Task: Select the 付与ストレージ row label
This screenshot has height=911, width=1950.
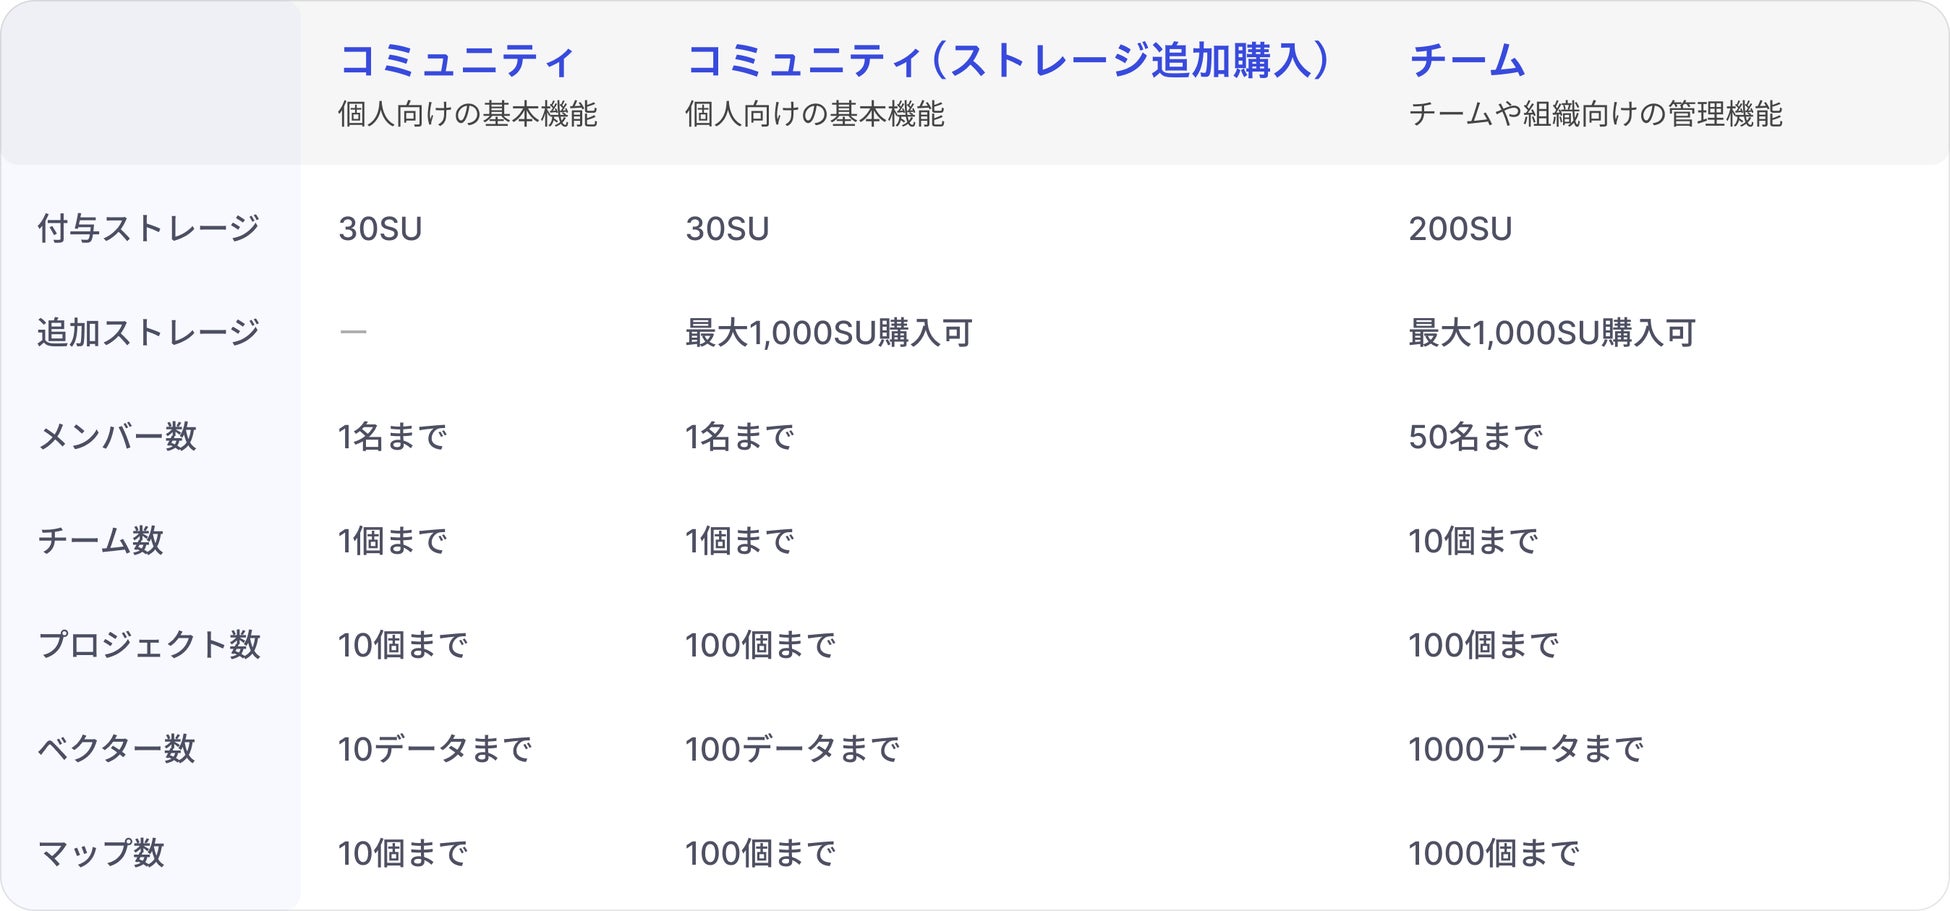Action: click(148, 229)
